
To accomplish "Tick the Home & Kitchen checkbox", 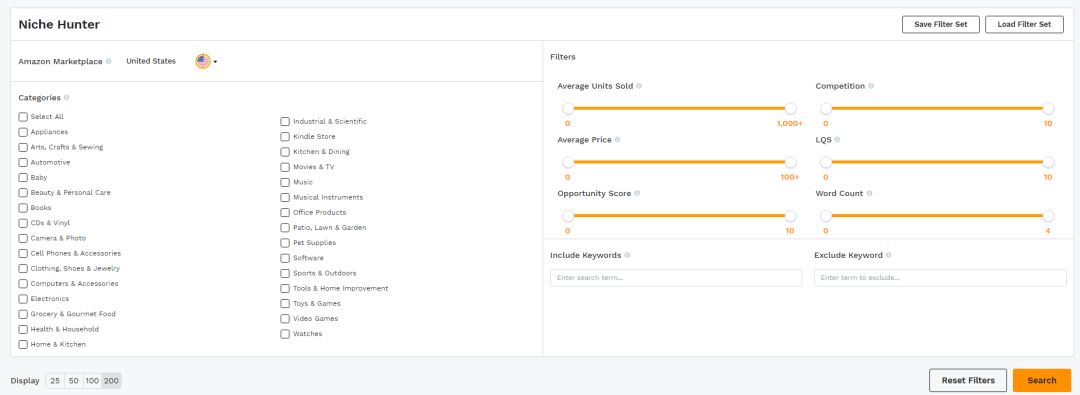I will coord(23,345).
